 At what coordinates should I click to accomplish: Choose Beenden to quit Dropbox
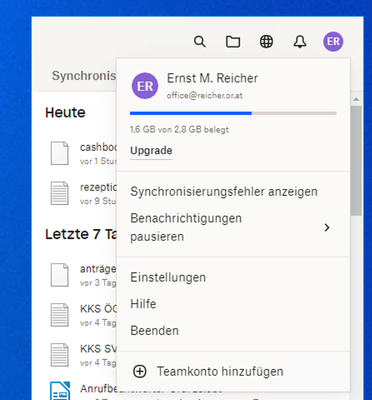[x=154, y=331]
